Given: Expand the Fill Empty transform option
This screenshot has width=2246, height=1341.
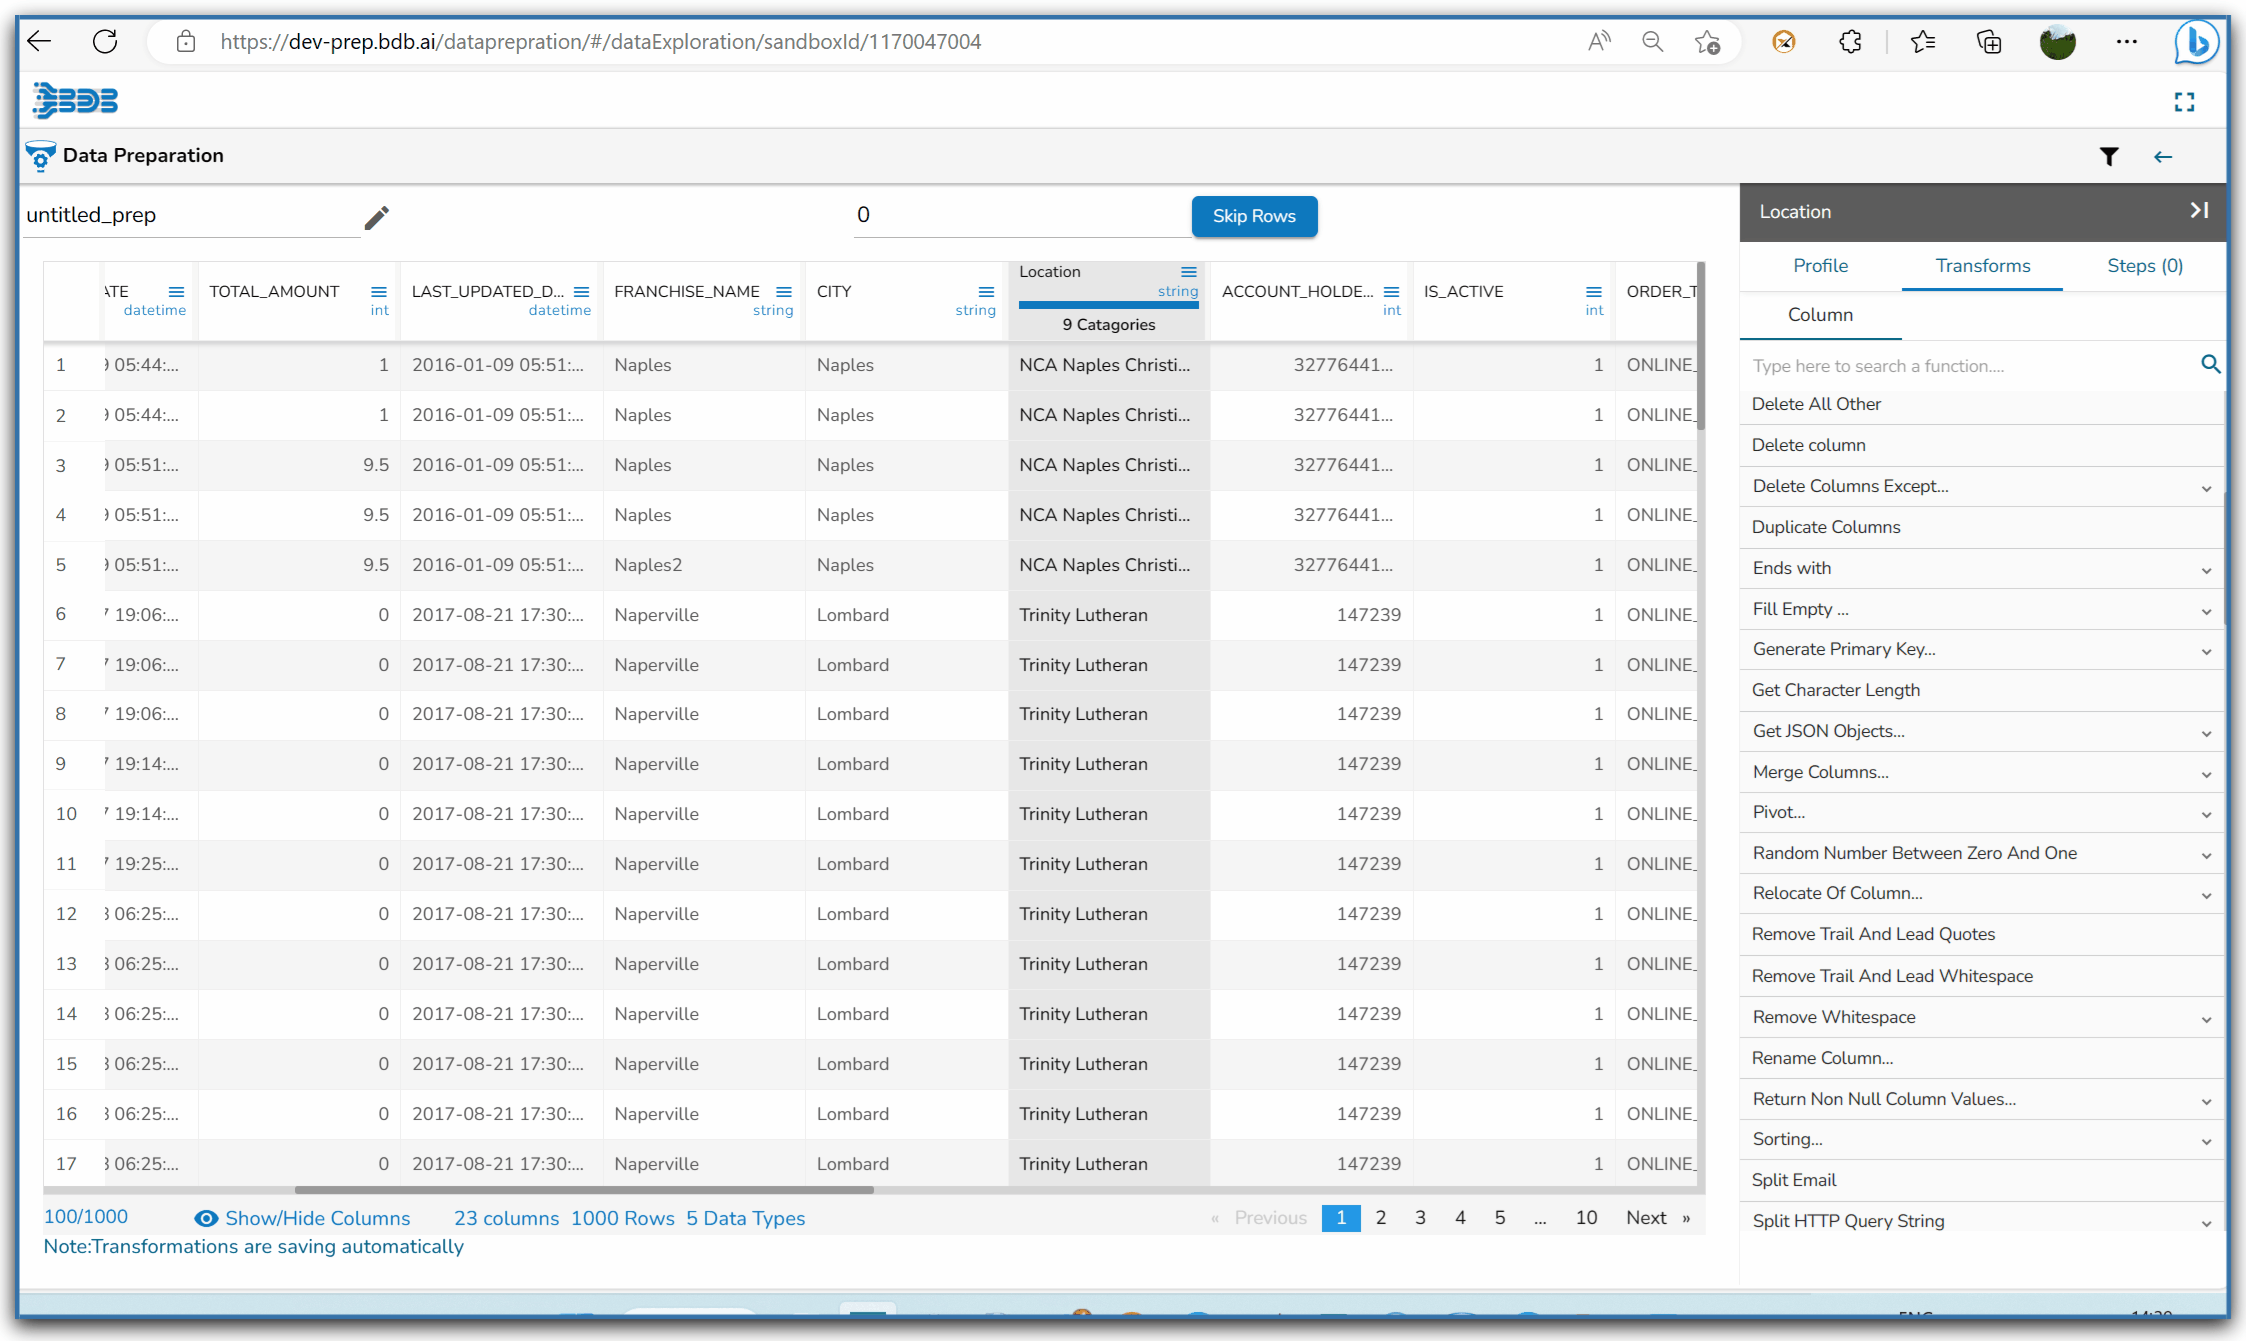Looking at the screenshot, I should (x=2206, y=610).
